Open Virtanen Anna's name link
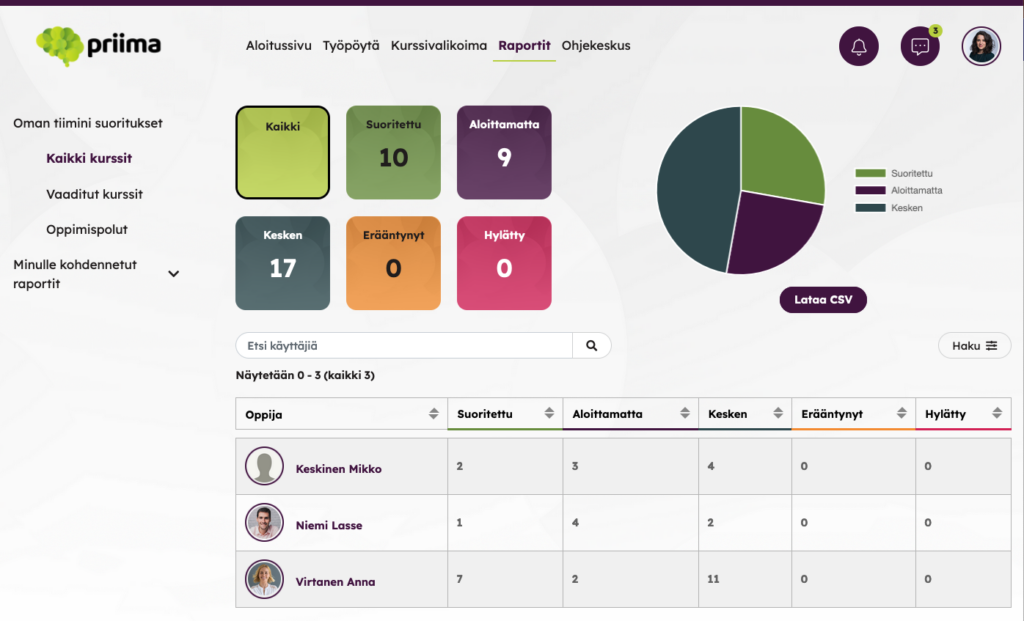Image resolution: width=1024 pixels, height=621 pixels. [335, 582]
